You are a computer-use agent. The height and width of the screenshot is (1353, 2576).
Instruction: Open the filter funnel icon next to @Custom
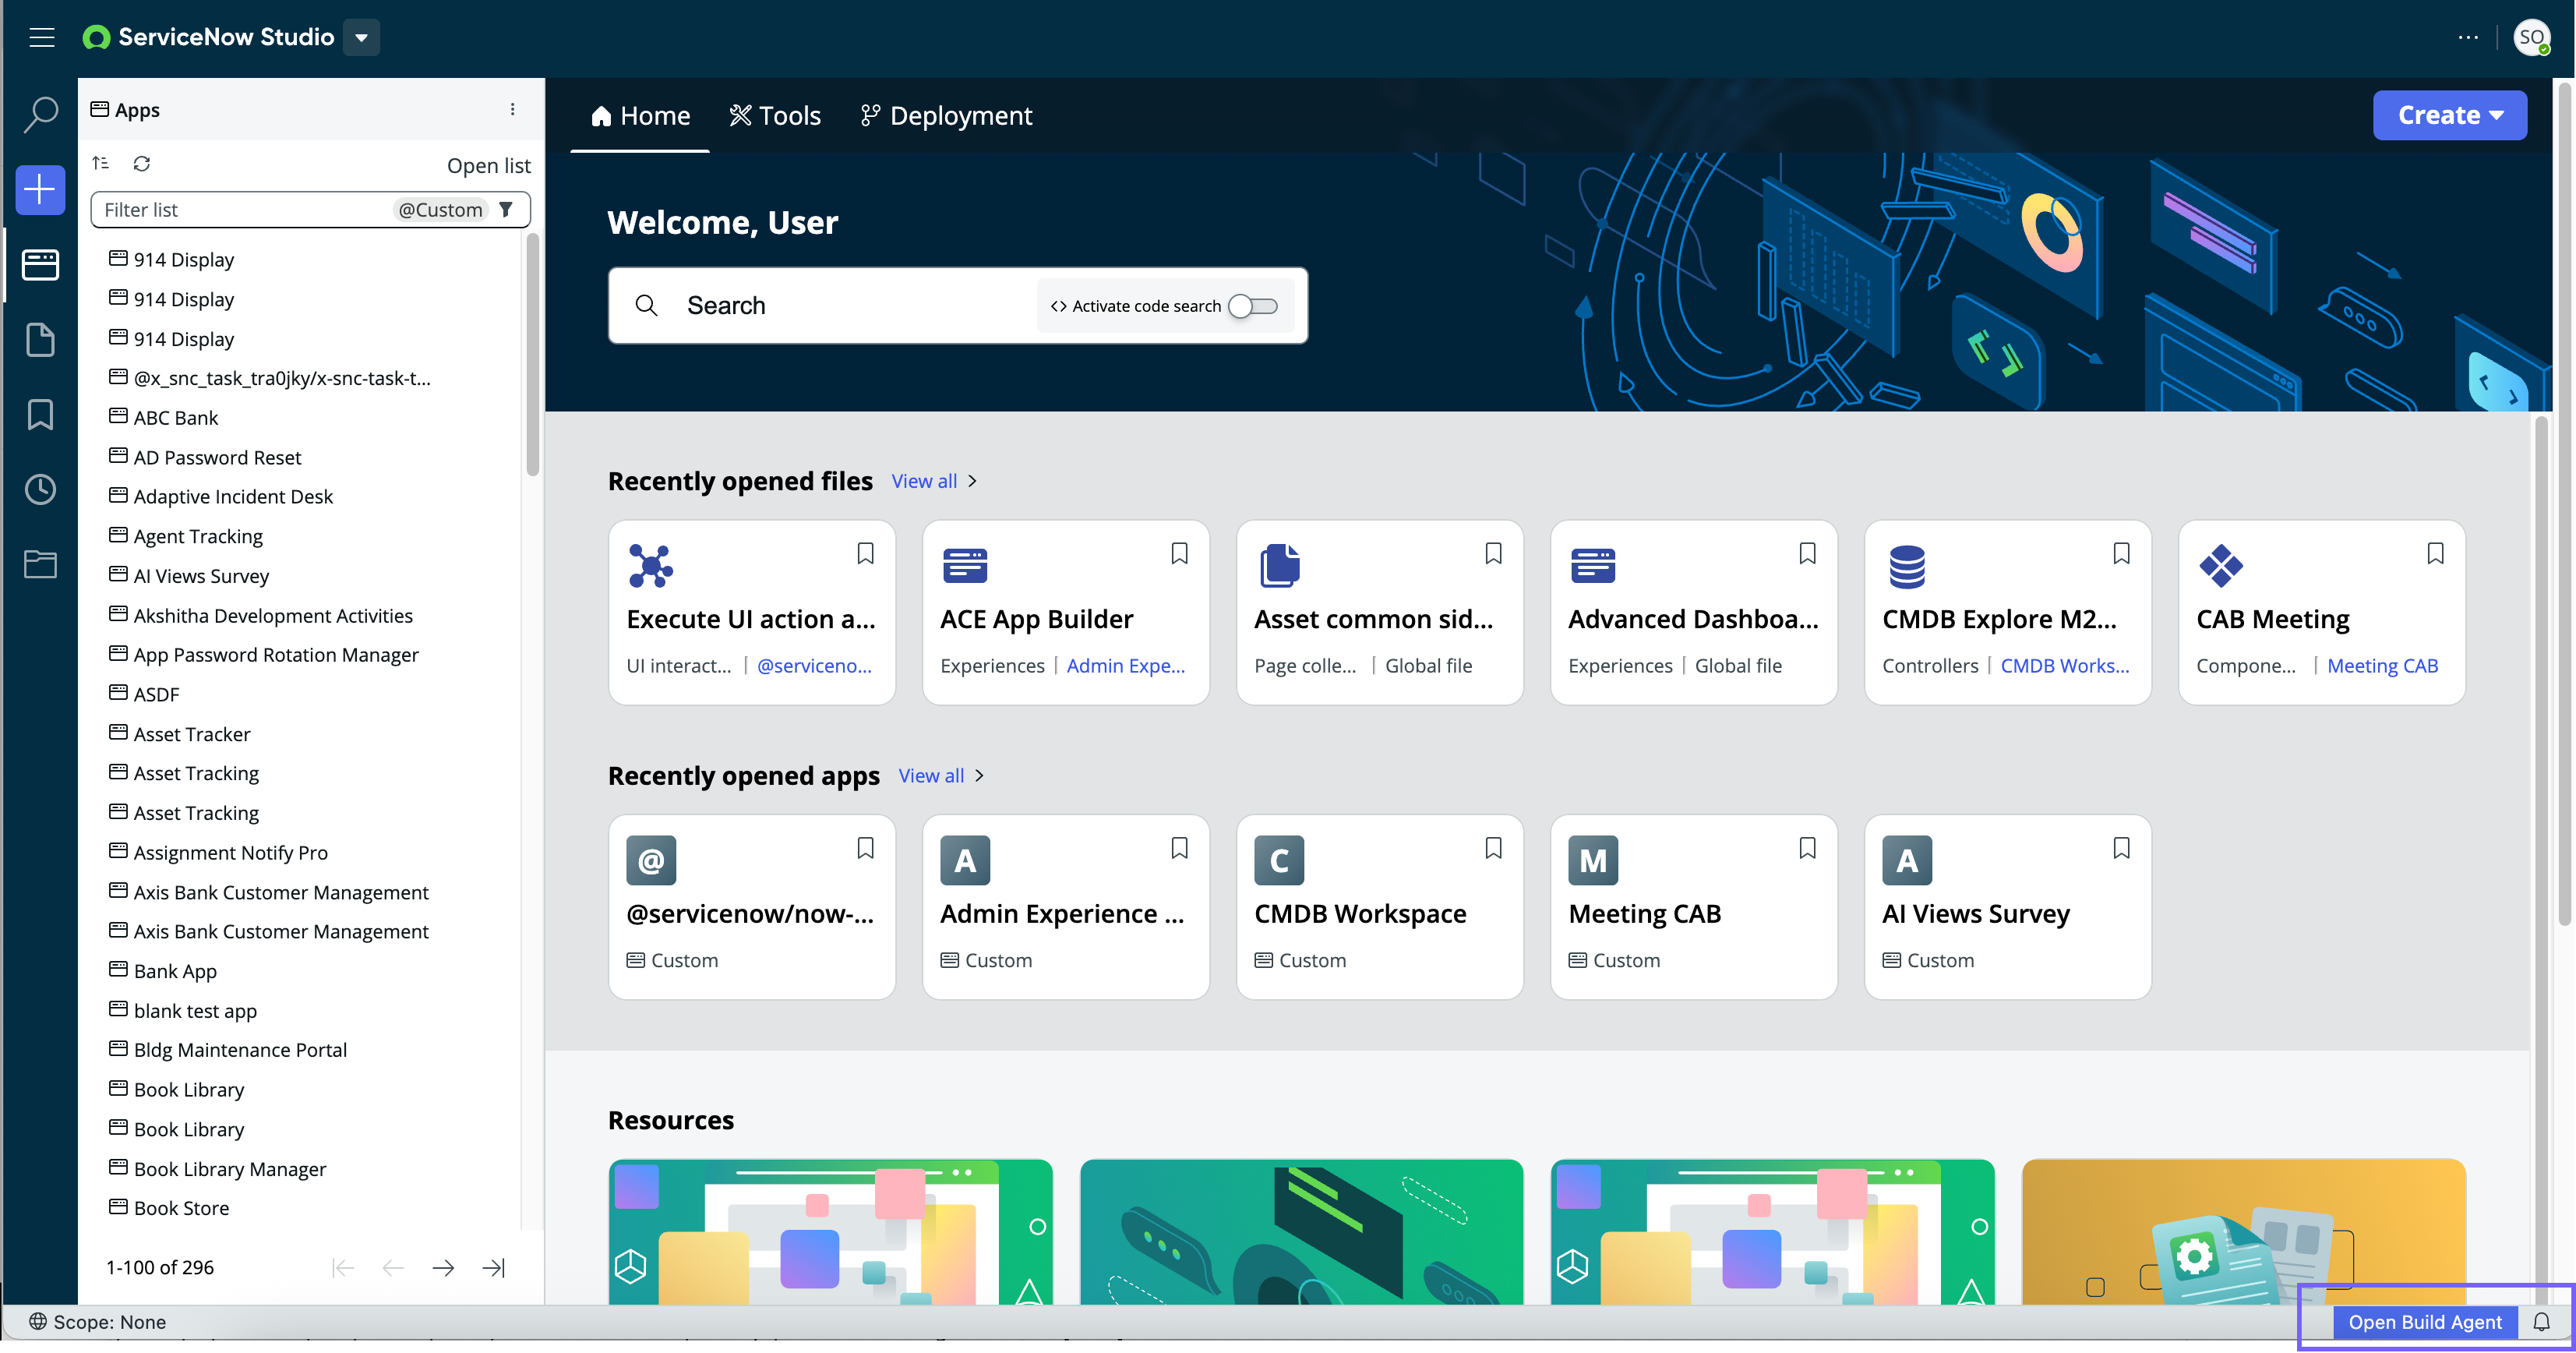click(506, 209)
